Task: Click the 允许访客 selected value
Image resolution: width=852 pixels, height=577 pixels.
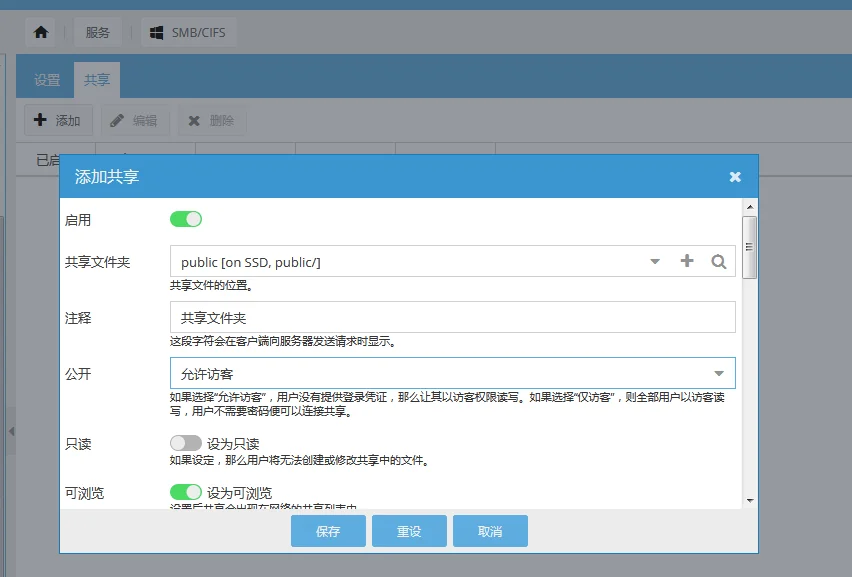Action: (x=207, y=374)
